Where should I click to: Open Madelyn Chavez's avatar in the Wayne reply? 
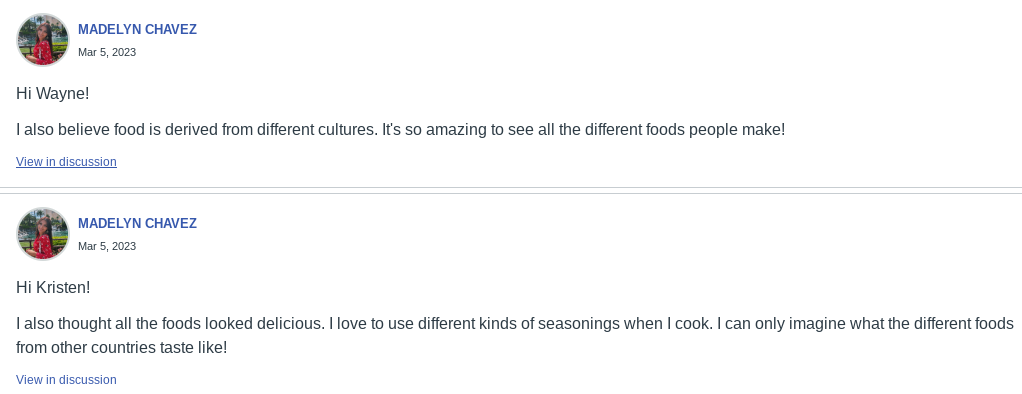pyautogui.click(x=42, y=40)
